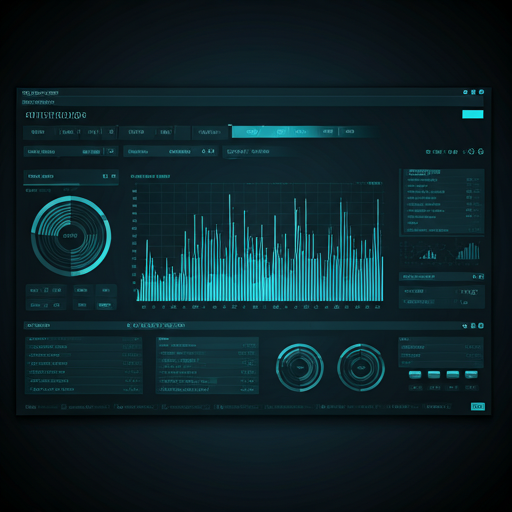The image size is (512, 512).
Task: Click the second icon in the donut panel header
Action: [x=113, y=176]
